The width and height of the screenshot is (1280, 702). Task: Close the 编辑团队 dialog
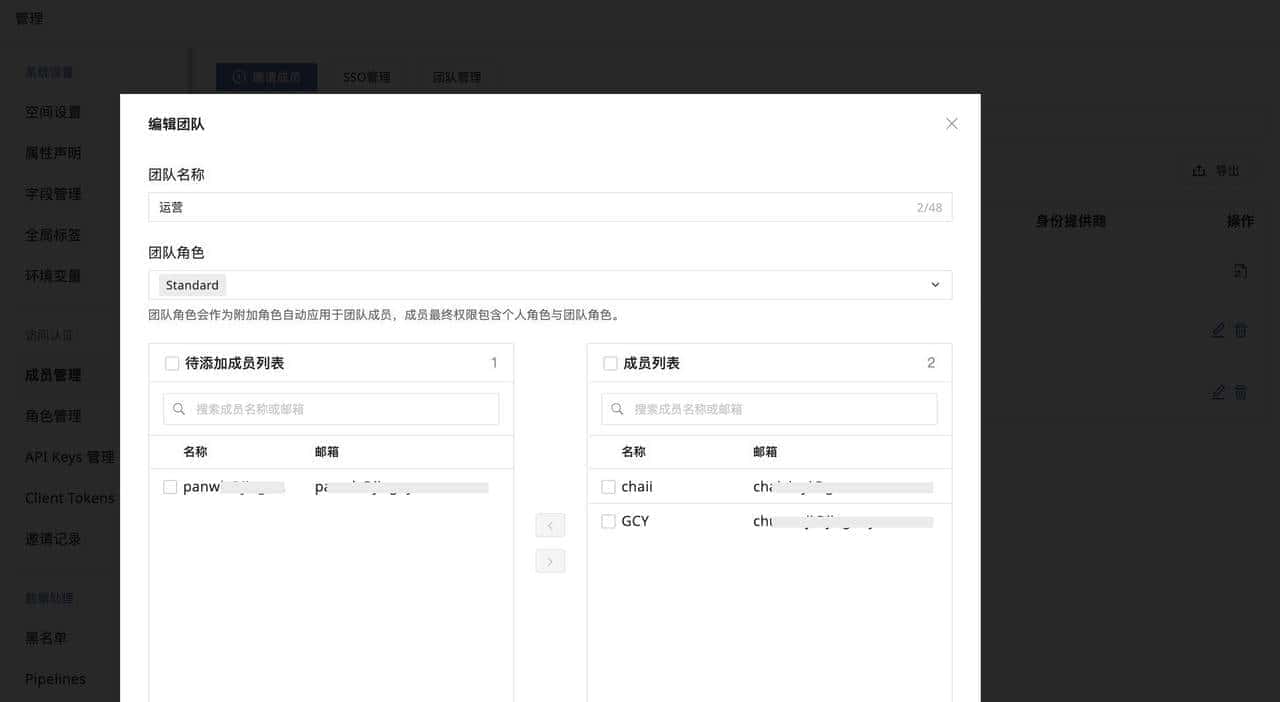tap(951, 123)
